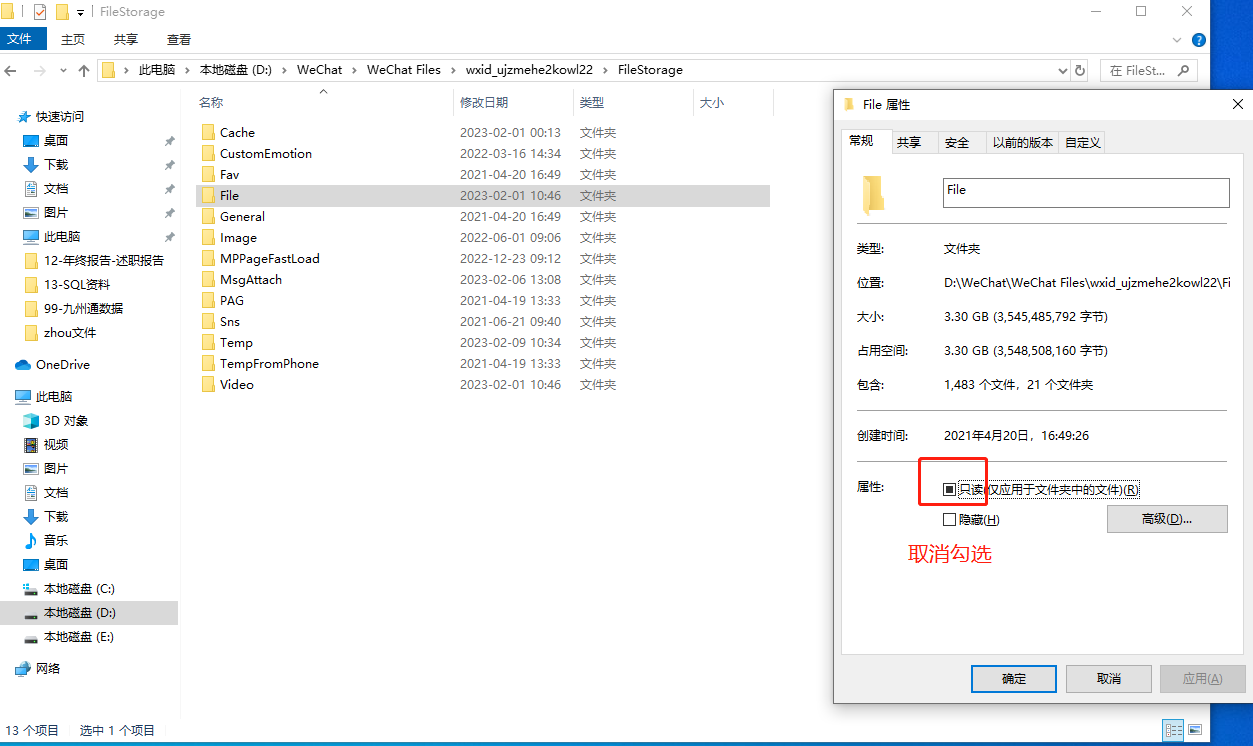This screenshot has height=746, width=1253.
Task: Switch to details view icon in status bar
Action: click(x=1173, y=730)
